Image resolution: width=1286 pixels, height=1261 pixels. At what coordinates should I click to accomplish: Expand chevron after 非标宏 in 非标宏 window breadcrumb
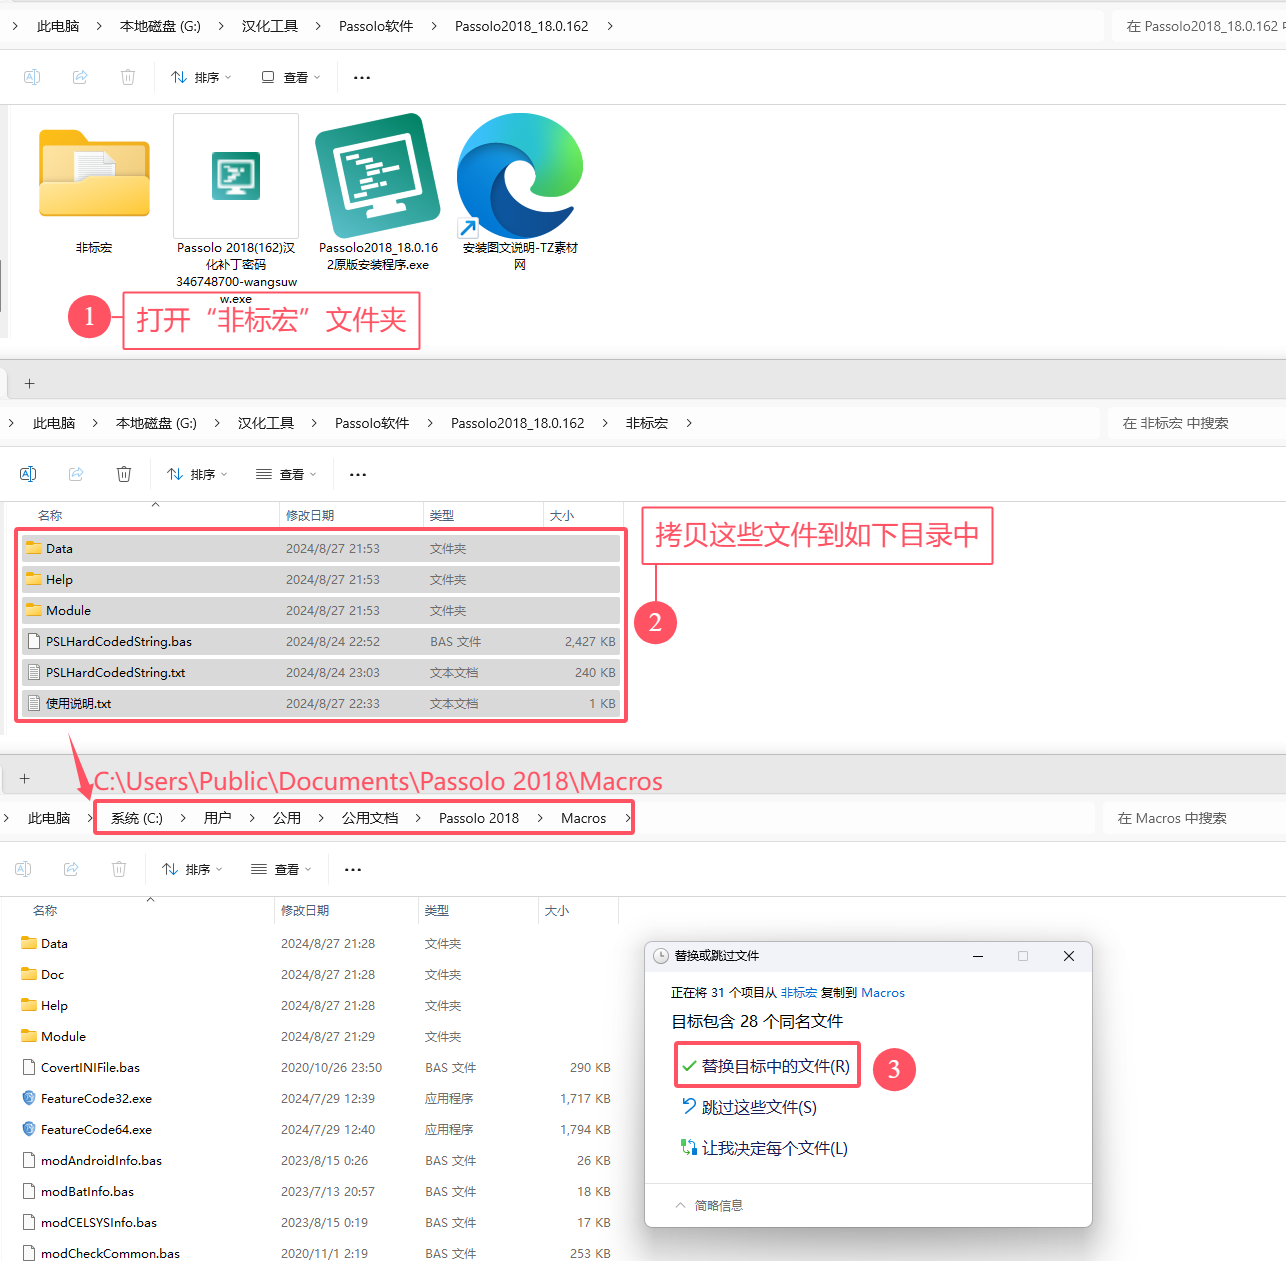[689, 423]
